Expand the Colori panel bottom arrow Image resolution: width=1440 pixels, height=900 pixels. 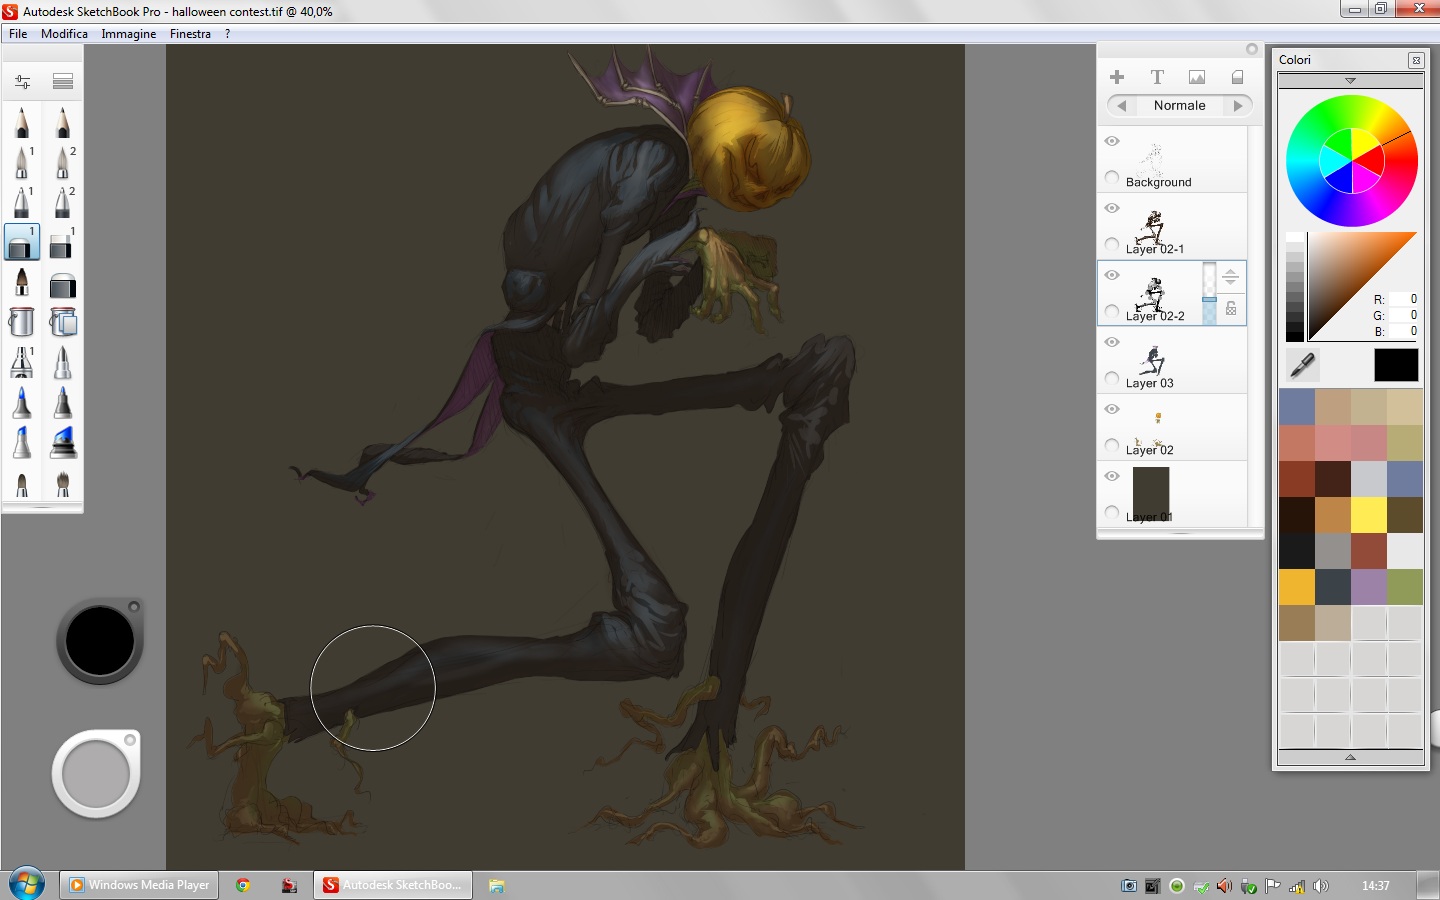pyautogui.click(x=1350, y=758)
